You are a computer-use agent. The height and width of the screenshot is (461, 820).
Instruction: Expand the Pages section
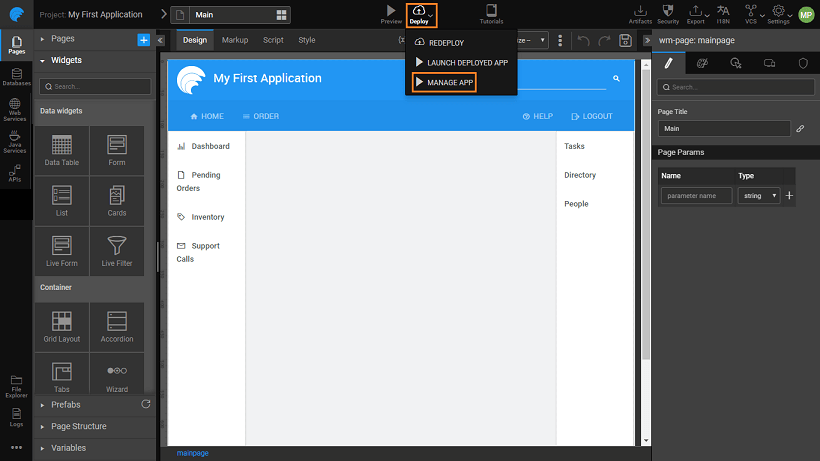click(x=62, y=39)
